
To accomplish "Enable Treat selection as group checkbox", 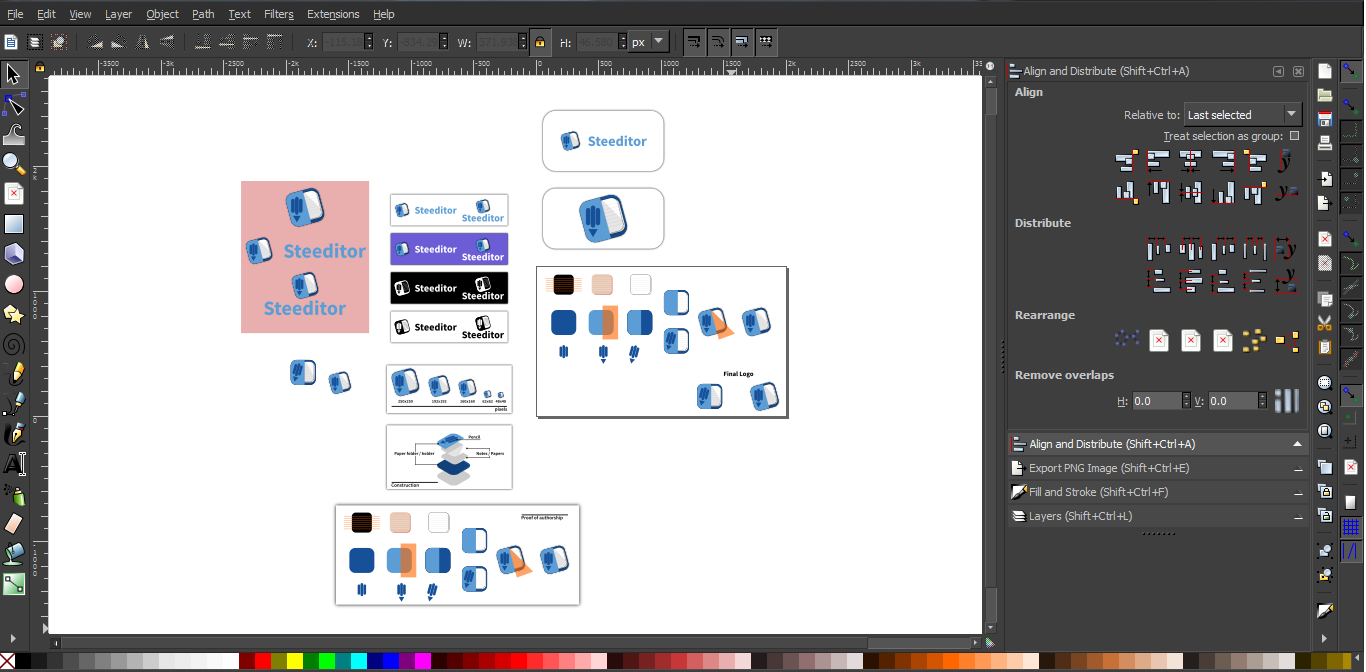I will pyautogui.click(x=1294, y=136).
